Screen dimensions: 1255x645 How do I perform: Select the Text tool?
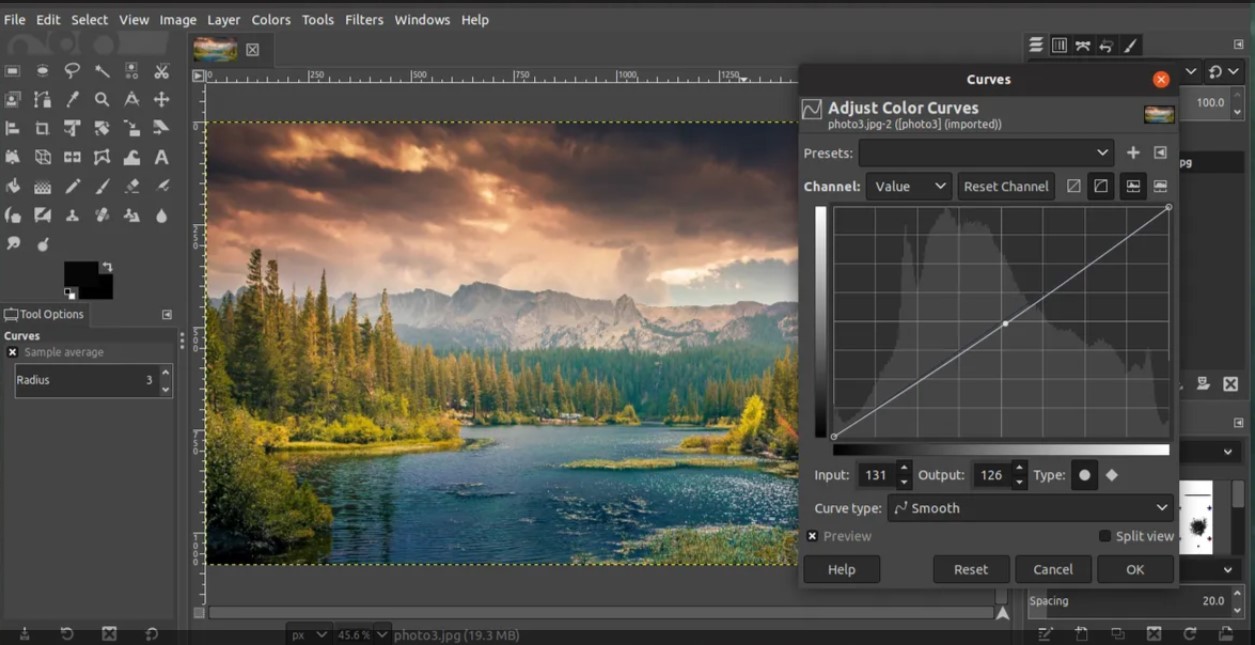161,158
